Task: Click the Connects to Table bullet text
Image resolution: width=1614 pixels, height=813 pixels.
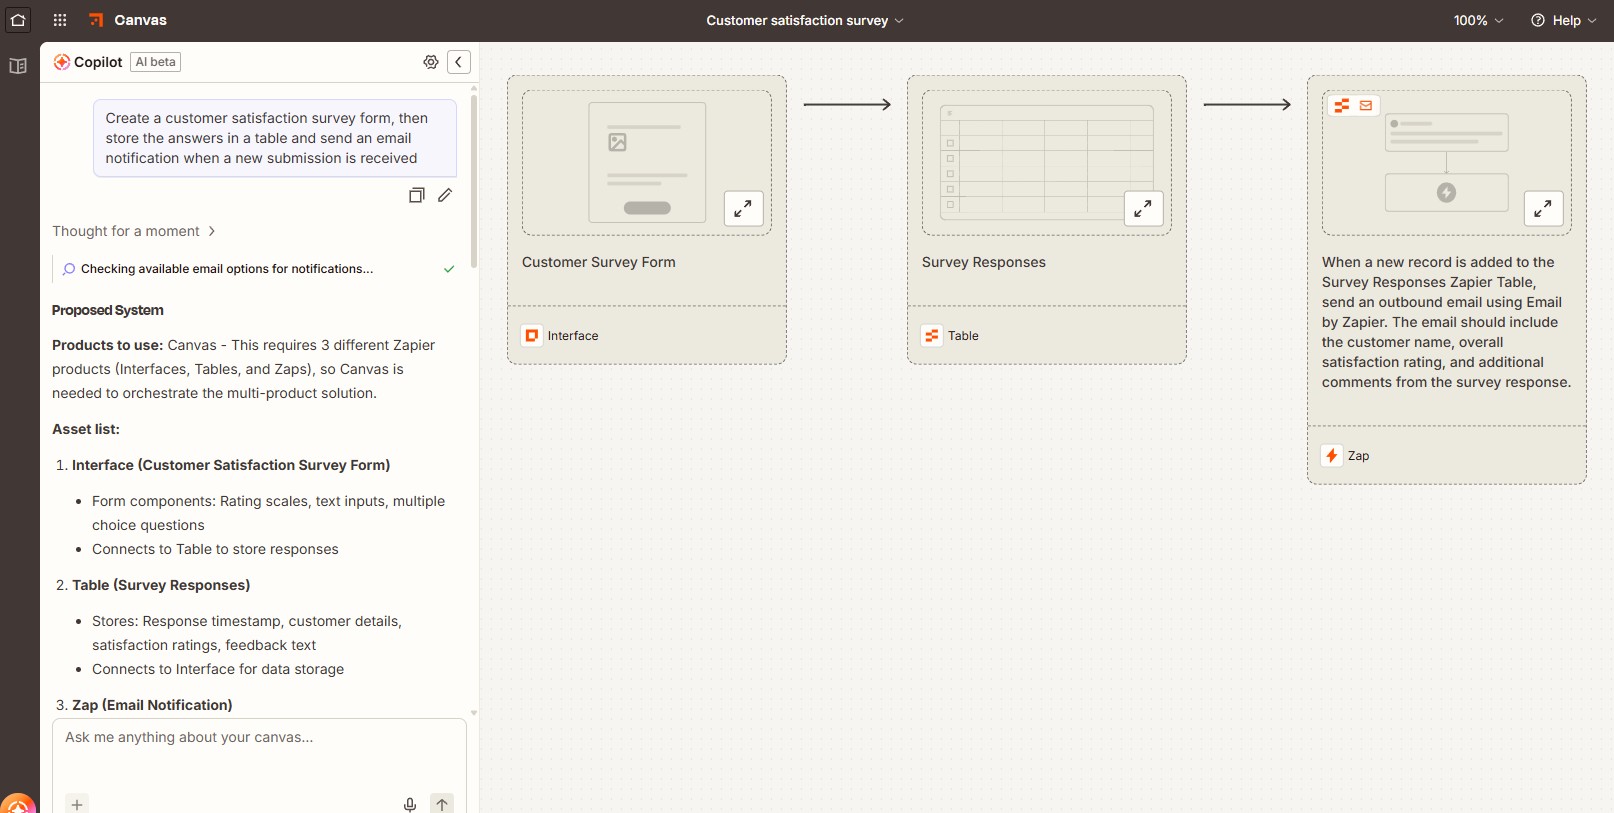Action: click(215, 549)
